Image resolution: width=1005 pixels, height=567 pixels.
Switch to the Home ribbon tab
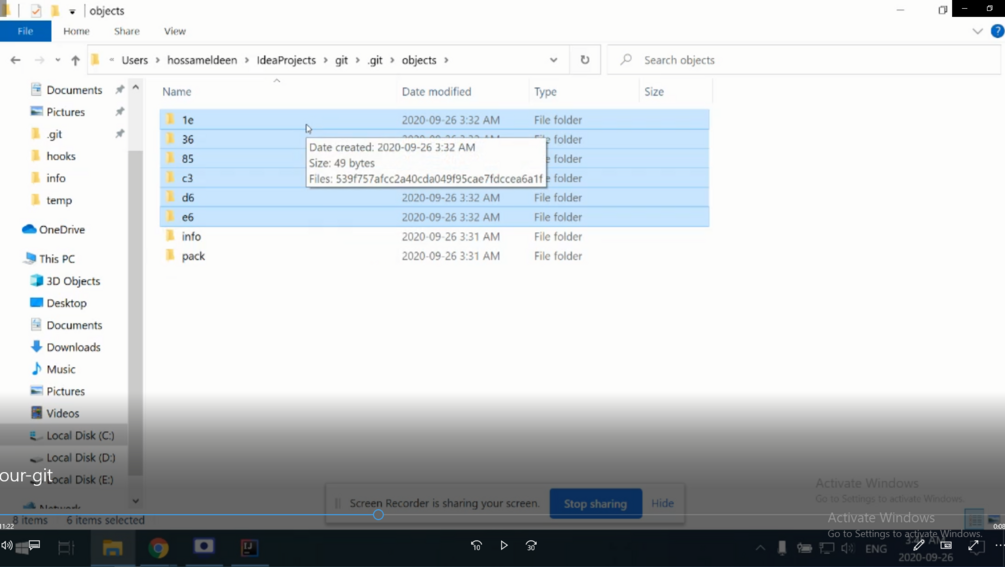point(76,31)
